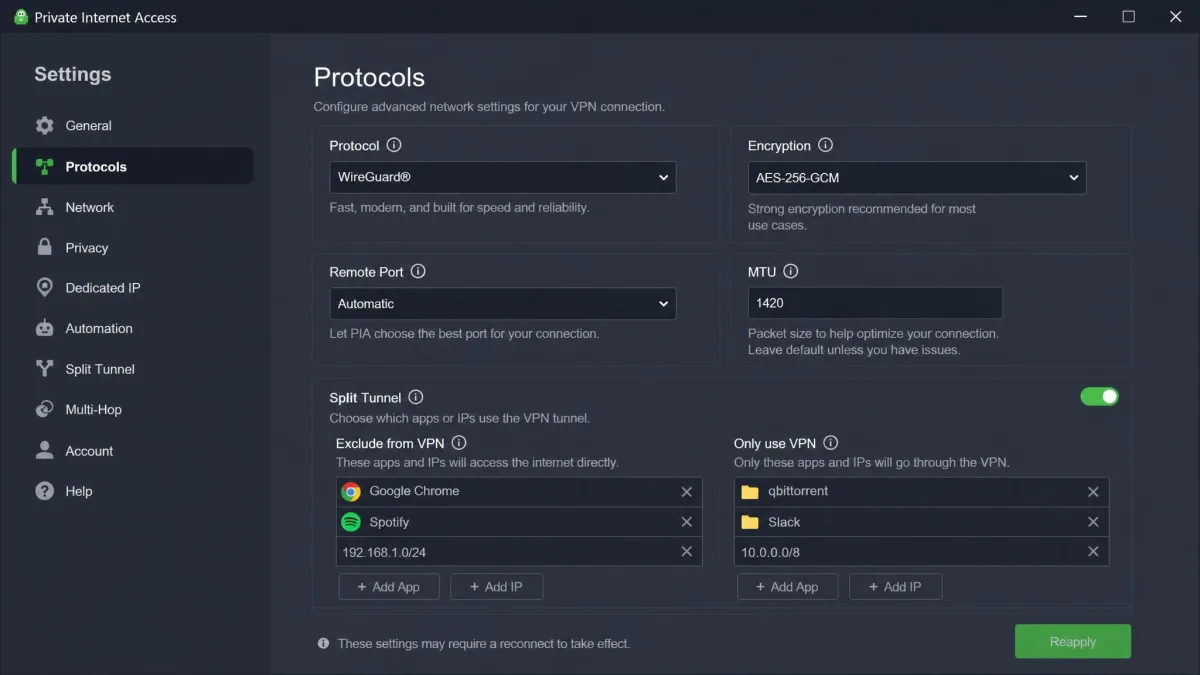Screen dimensions: 1200x675
Task: Click the qbittorrent folder icon
Action: coord(750,492)
